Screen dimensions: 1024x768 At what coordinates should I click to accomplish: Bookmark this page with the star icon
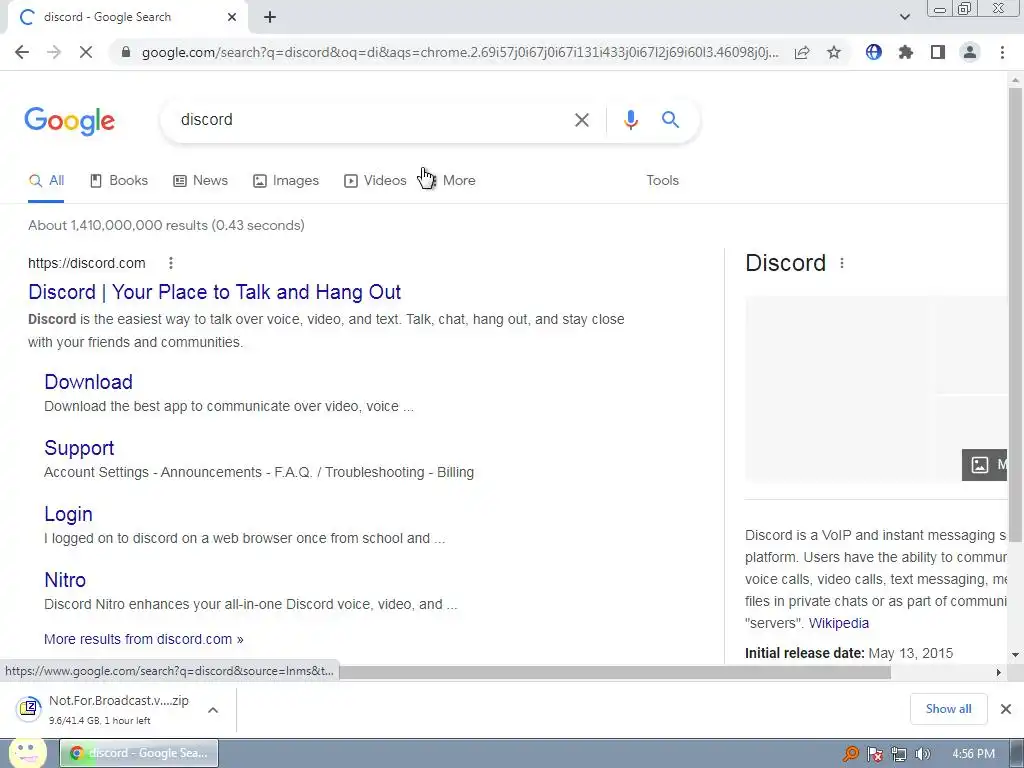click(x=834, y=52)
